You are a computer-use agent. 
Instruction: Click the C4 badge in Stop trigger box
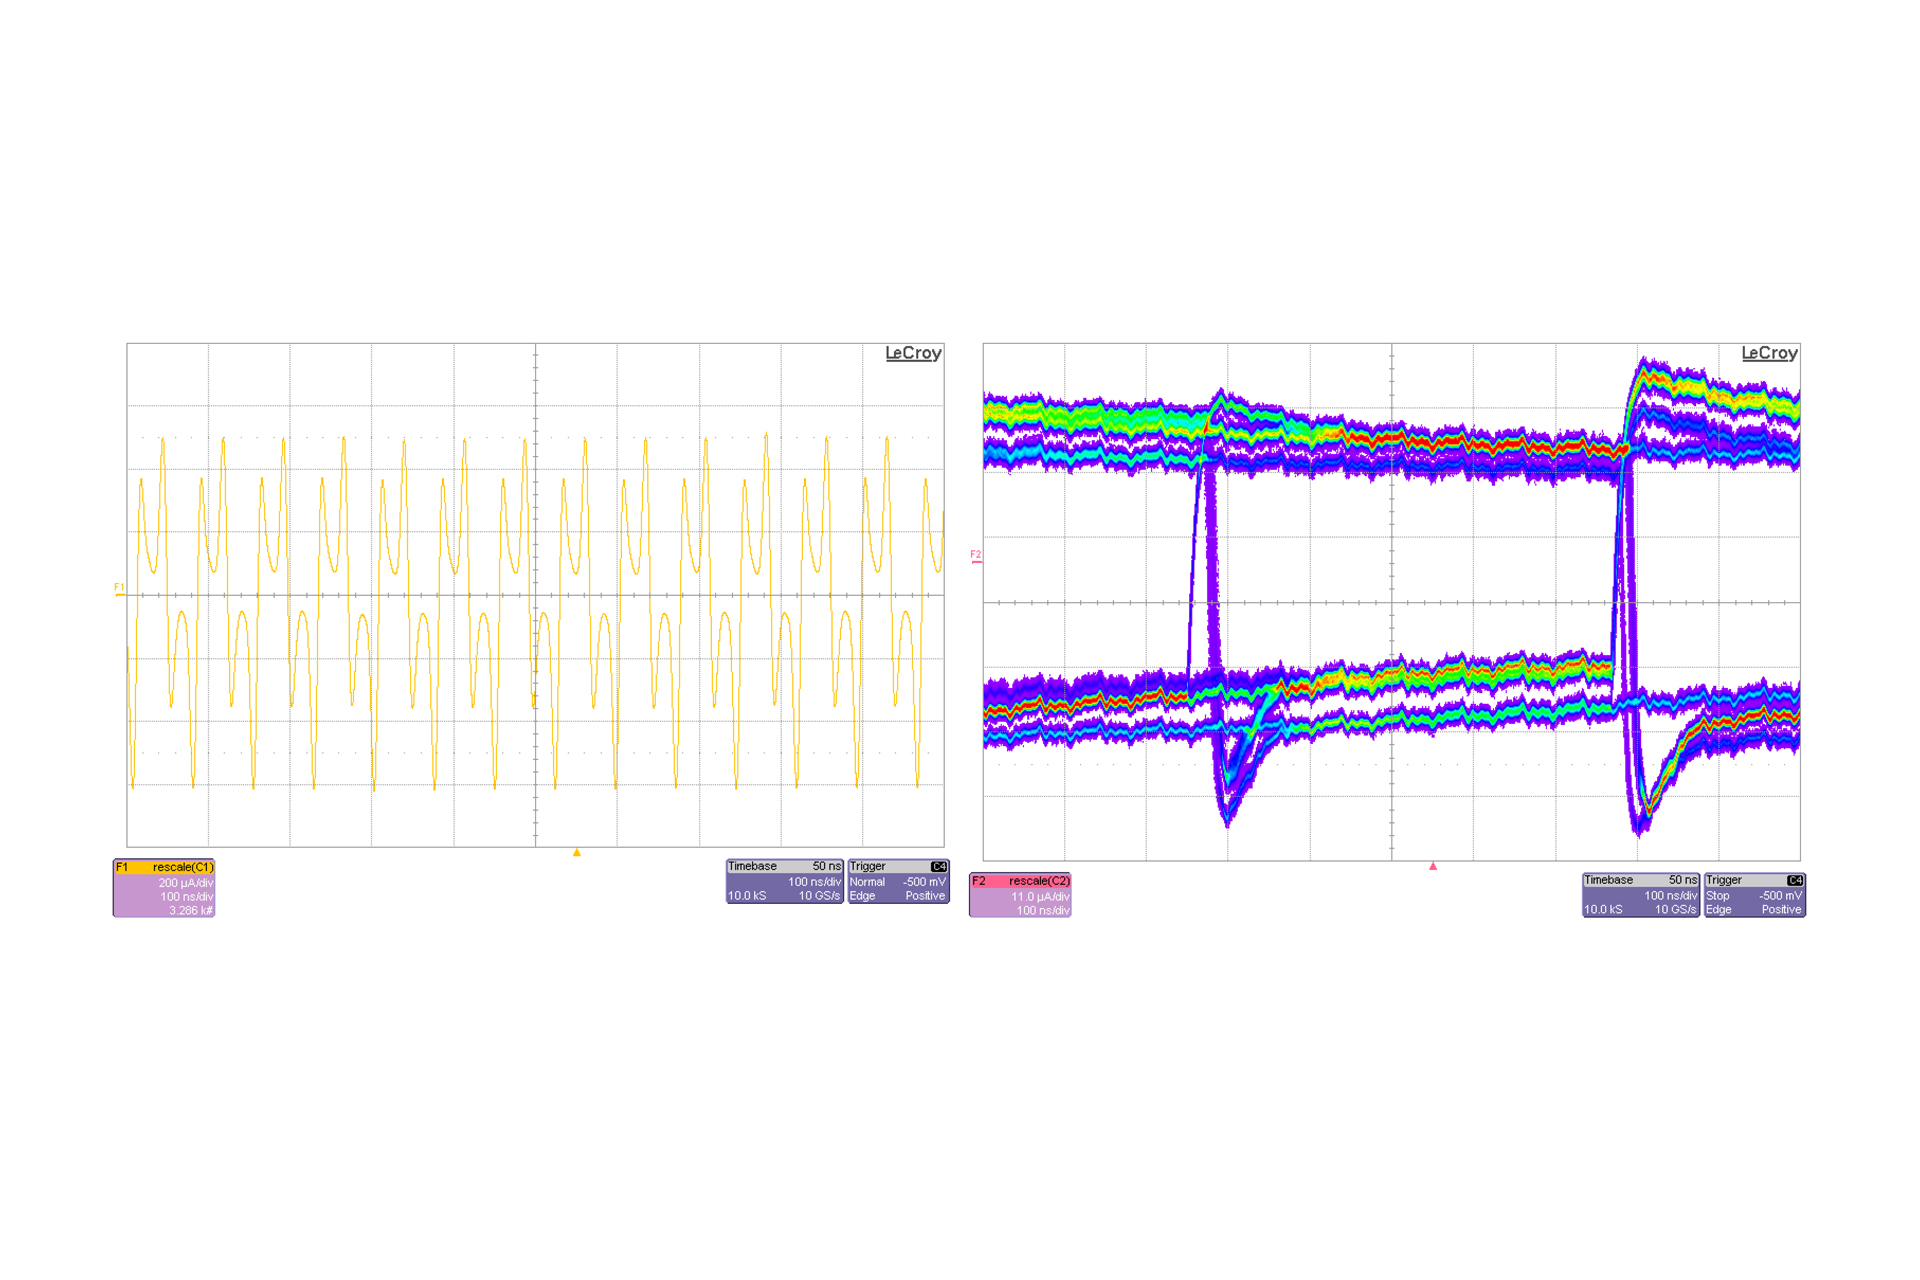pyautogui.click(x=1795, y=880)
